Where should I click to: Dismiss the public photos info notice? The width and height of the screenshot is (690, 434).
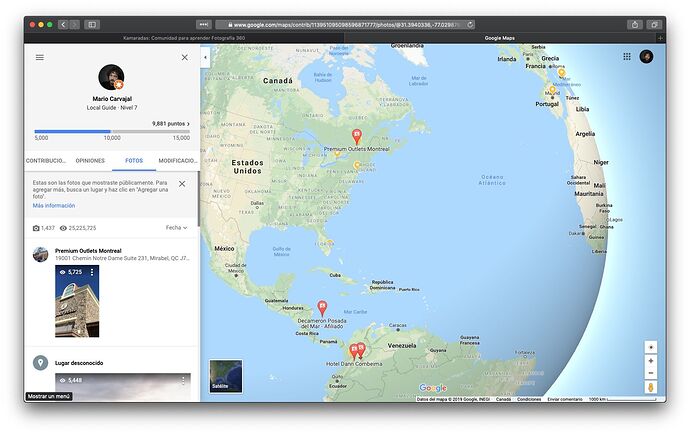pos(182,184)
